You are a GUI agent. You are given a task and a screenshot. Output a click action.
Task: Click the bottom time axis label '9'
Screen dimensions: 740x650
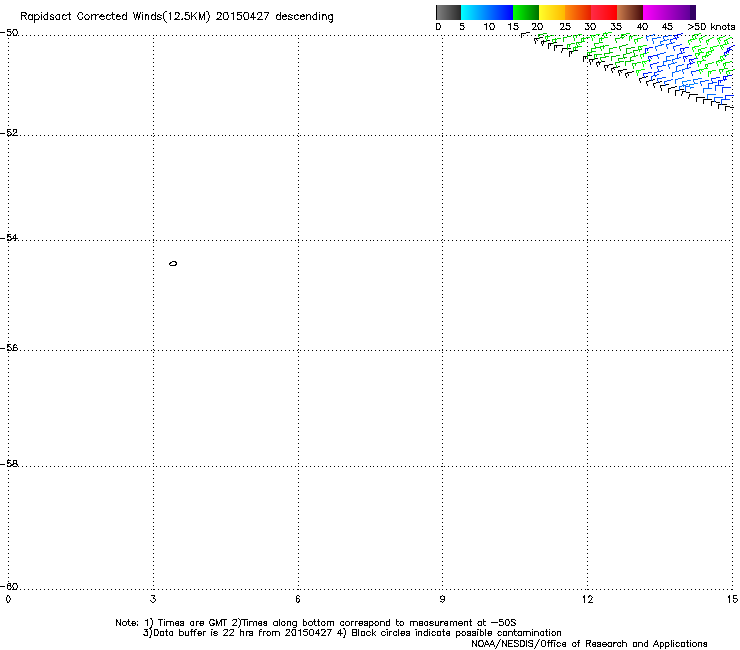[442, 599]
